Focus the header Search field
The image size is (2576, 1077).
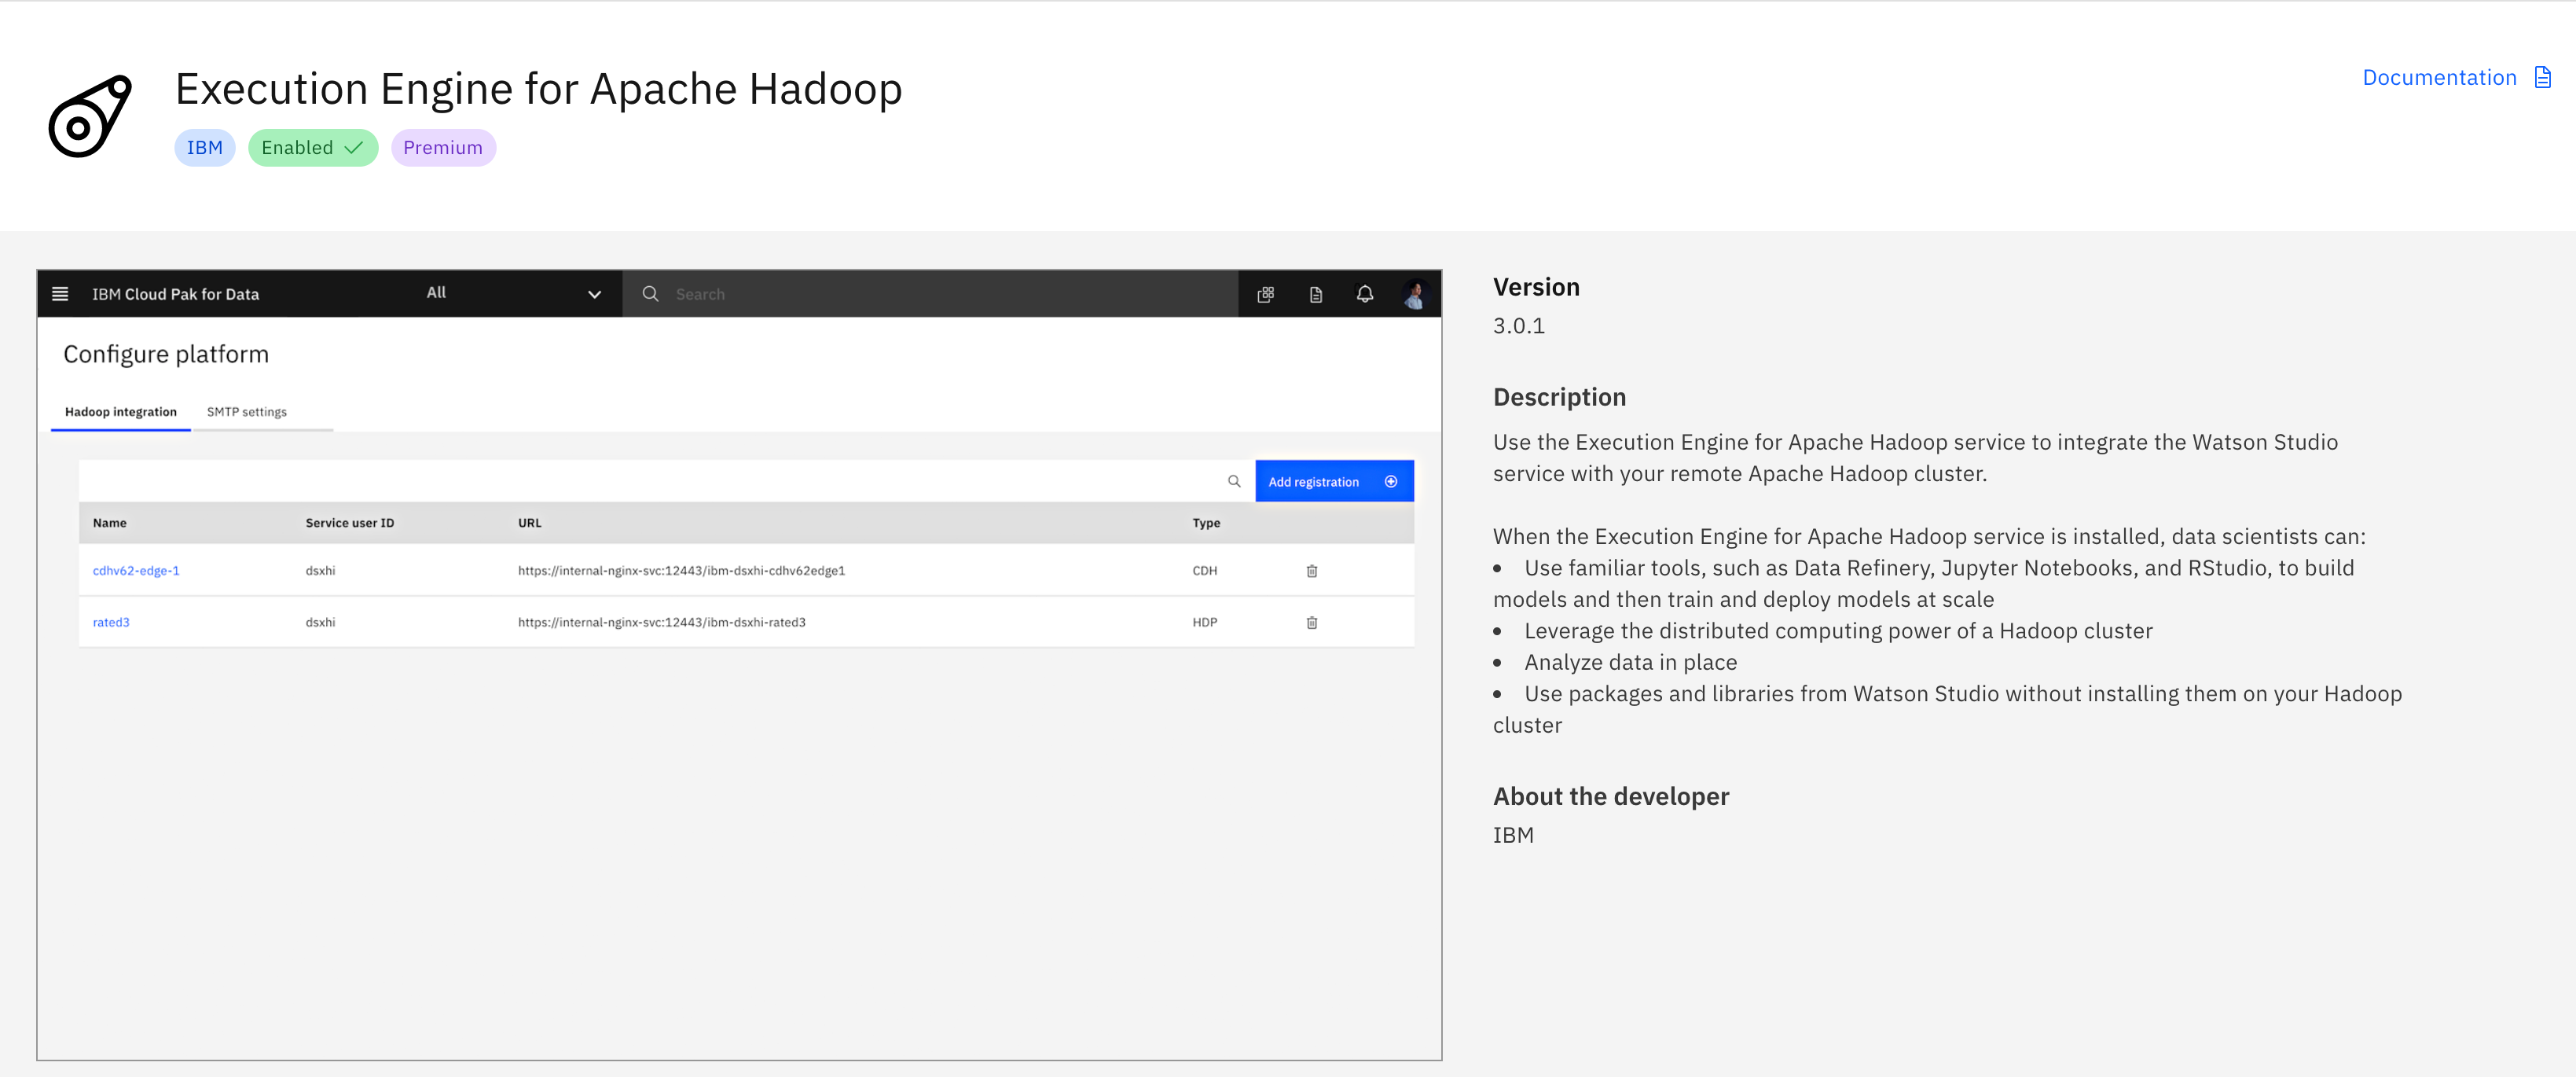pos(930,294)
